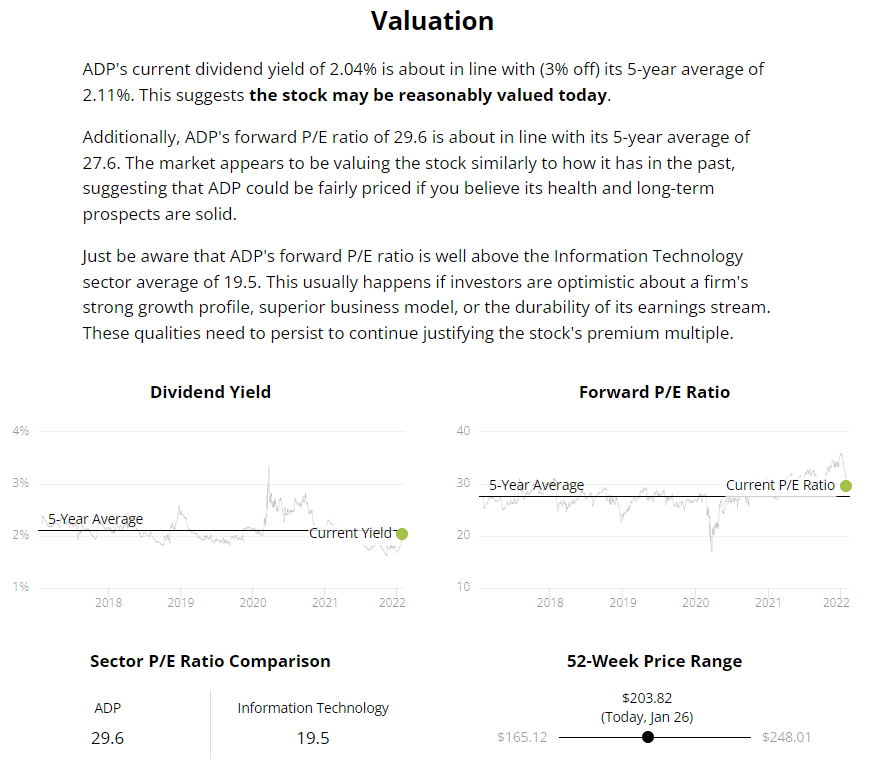Click the green Current Yield marker dot

(402, 534)
